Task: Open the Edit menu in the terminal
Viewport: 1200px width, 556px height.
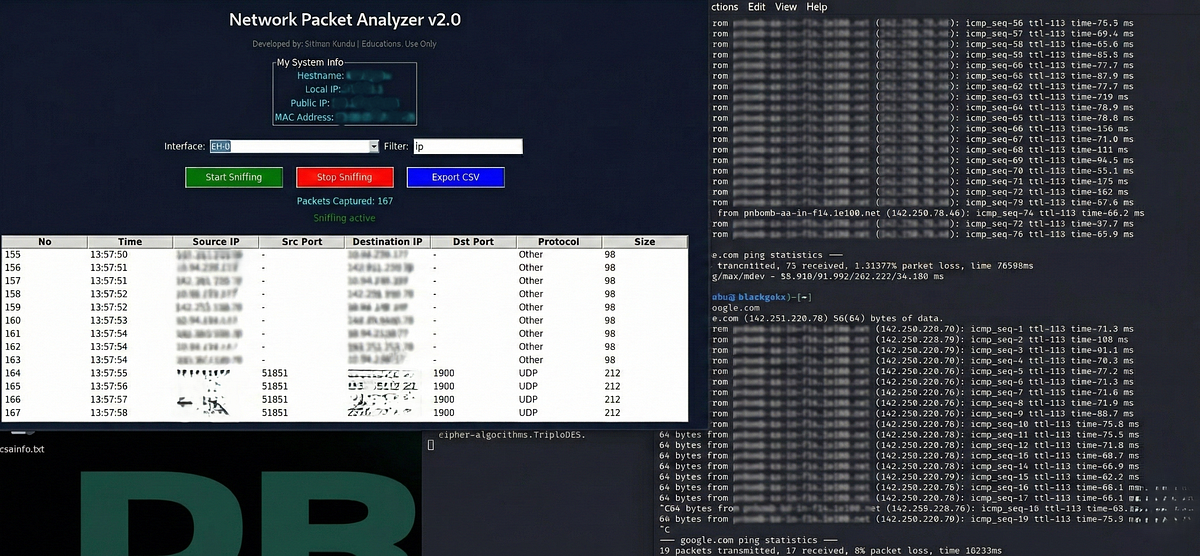Action: coord(757,7)
